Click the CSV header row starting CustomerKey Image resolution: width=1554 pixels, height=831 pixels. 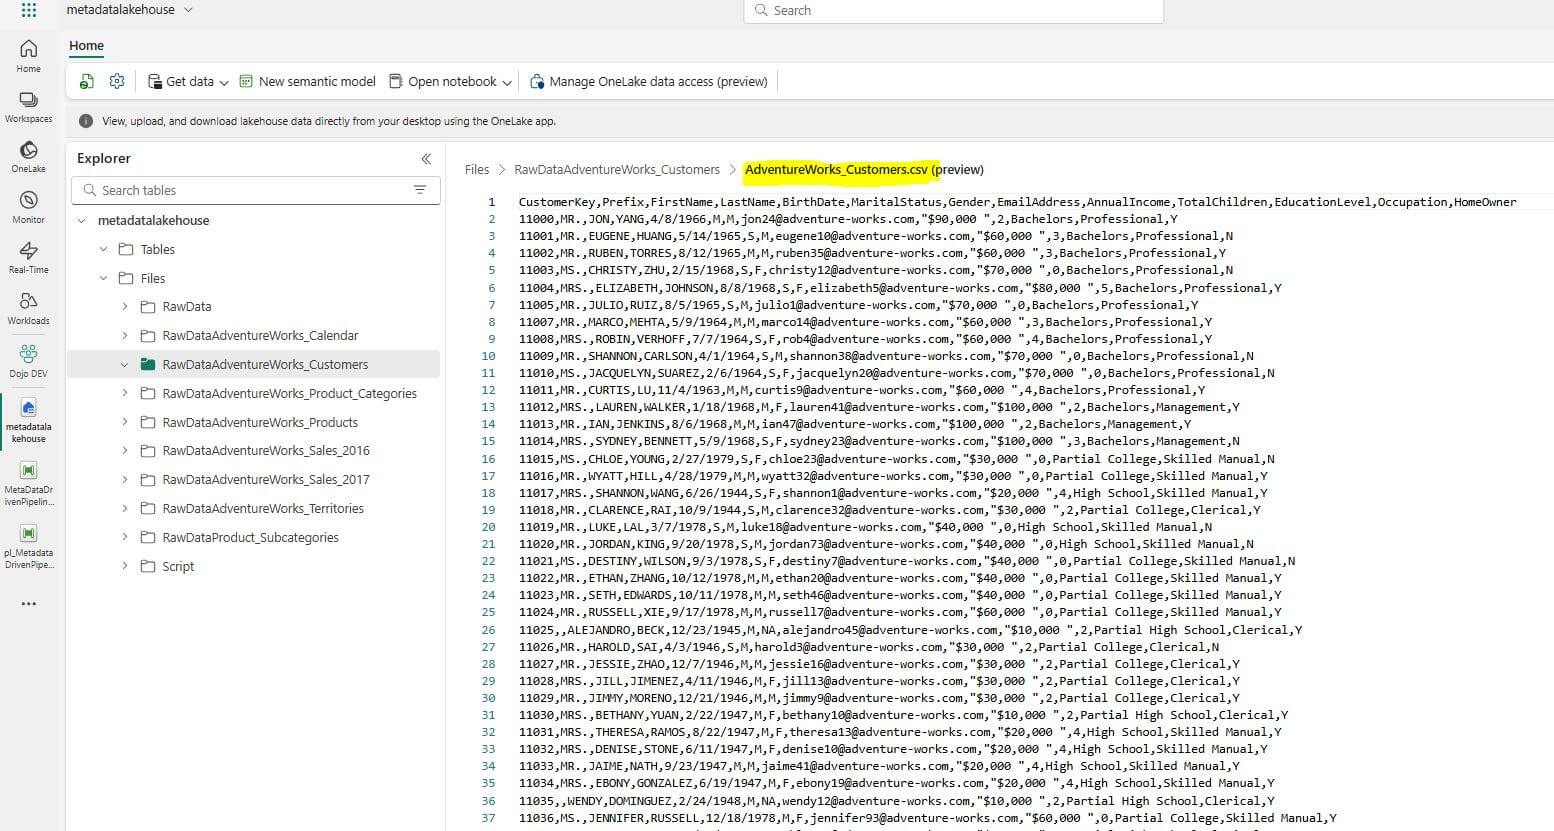tap(1018, 202)
